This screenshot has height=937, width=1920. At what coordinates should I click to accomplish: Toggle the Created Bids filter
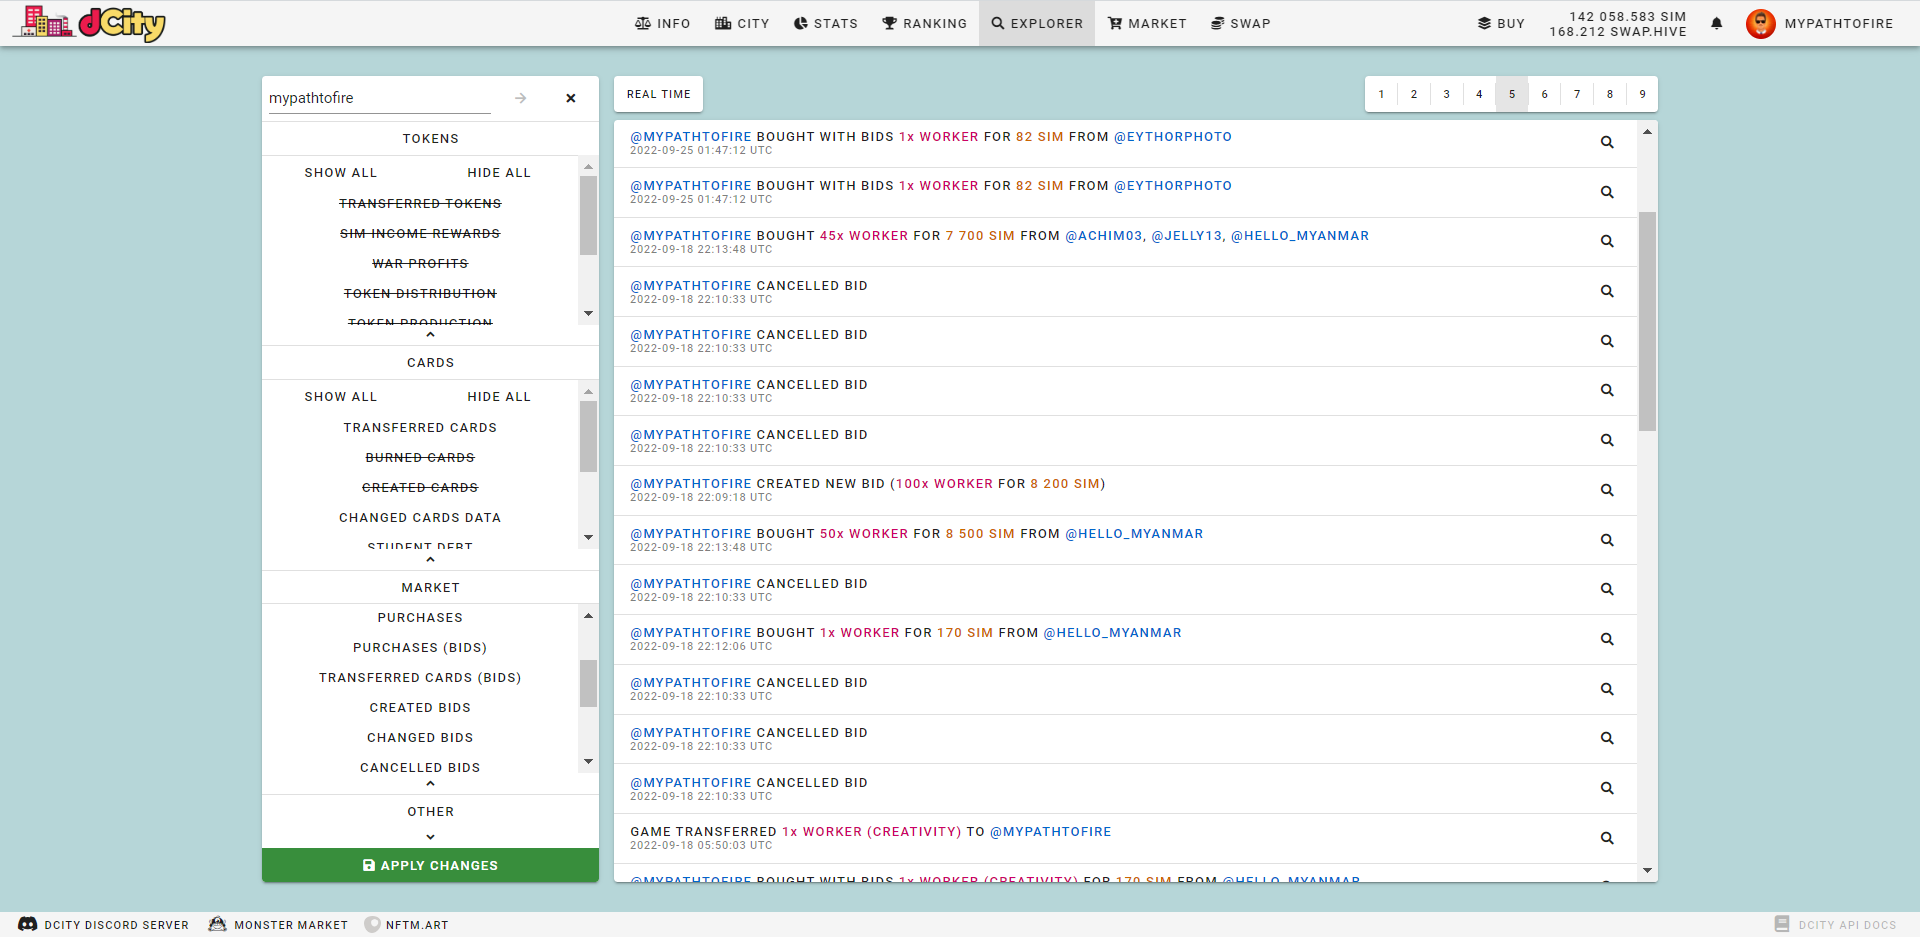click(420, 707)
